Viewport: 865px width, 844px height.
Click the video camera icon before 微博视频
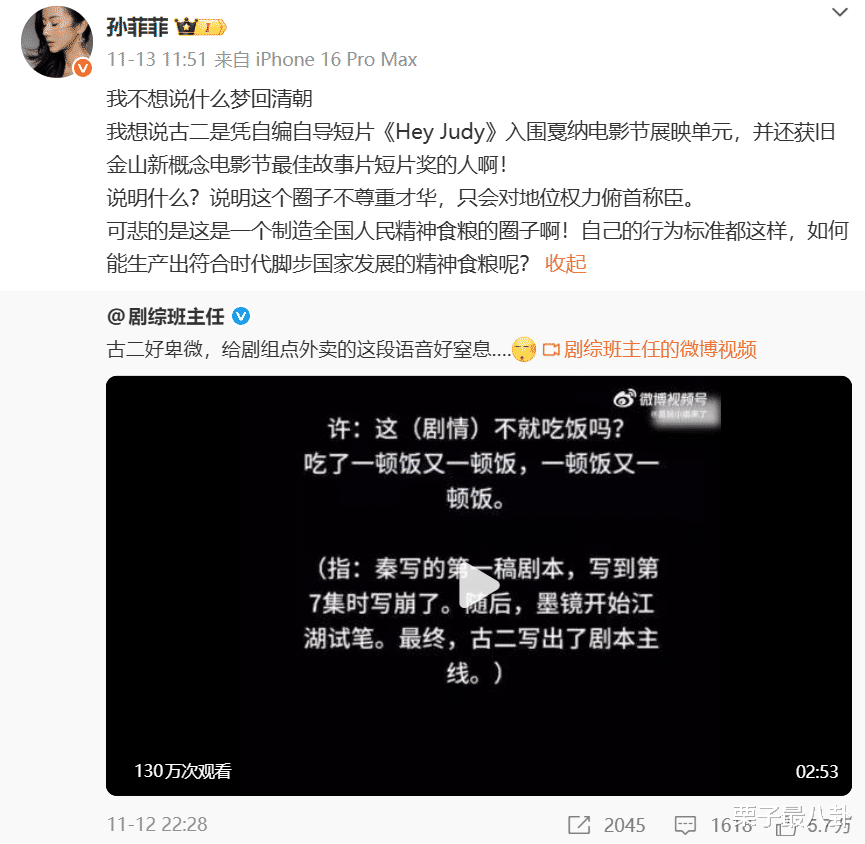551,350
